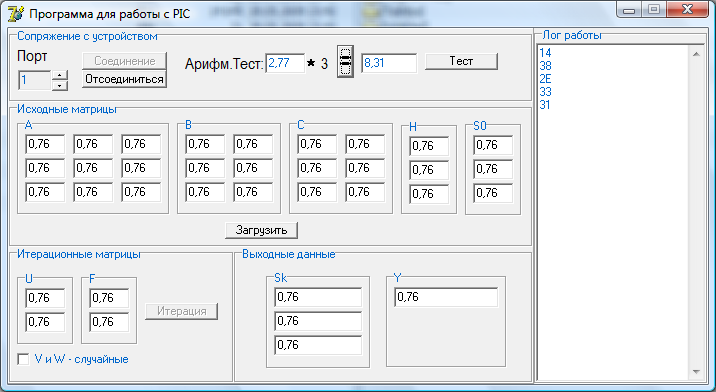The height and width of the screenshot is (392, 716).
Task: Click Загрузить to load matrices
Action: pyautogui.click(x=261, y=230)
